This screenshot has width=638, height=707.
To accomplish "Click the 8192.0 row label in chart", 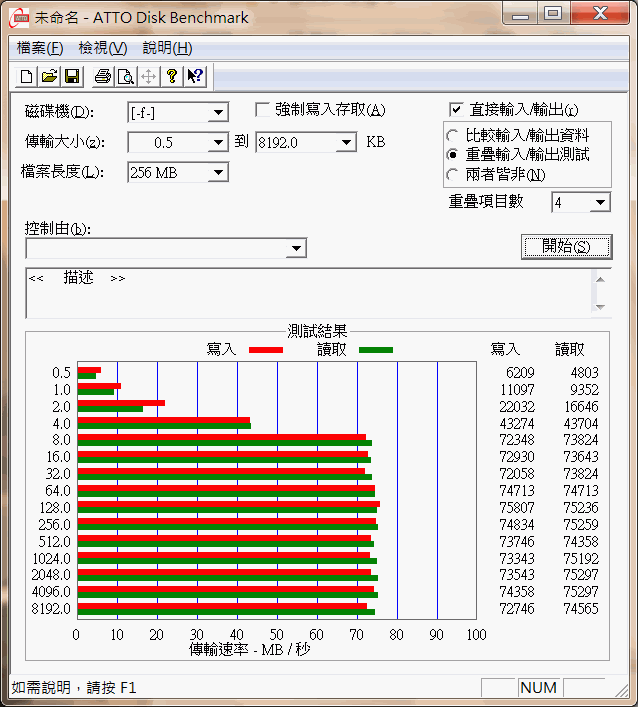I will (51, 609).
